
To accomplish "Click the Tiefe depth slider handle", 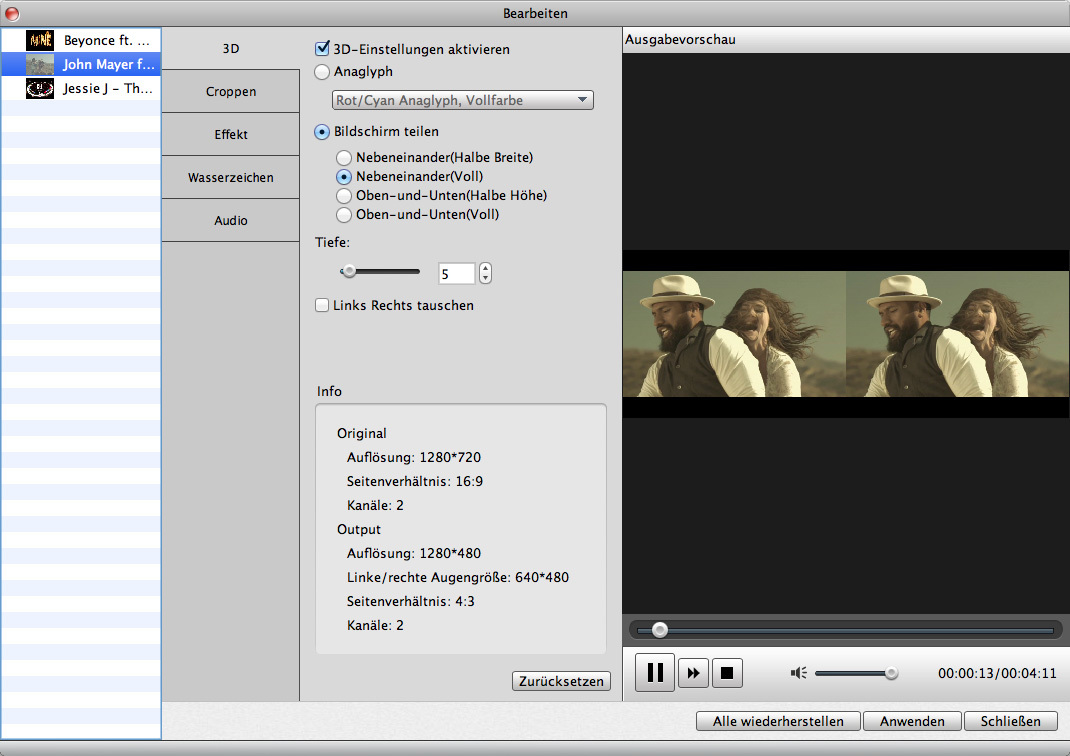I will 349,272.
